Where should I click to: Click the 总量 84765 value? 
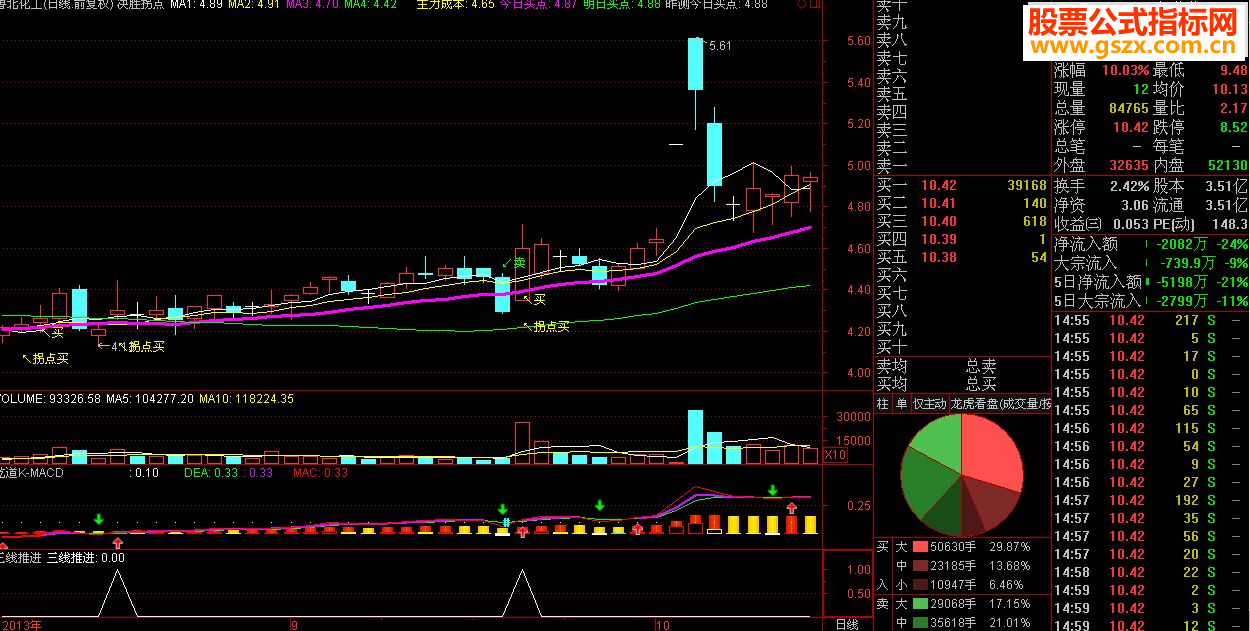(1129, 108)
